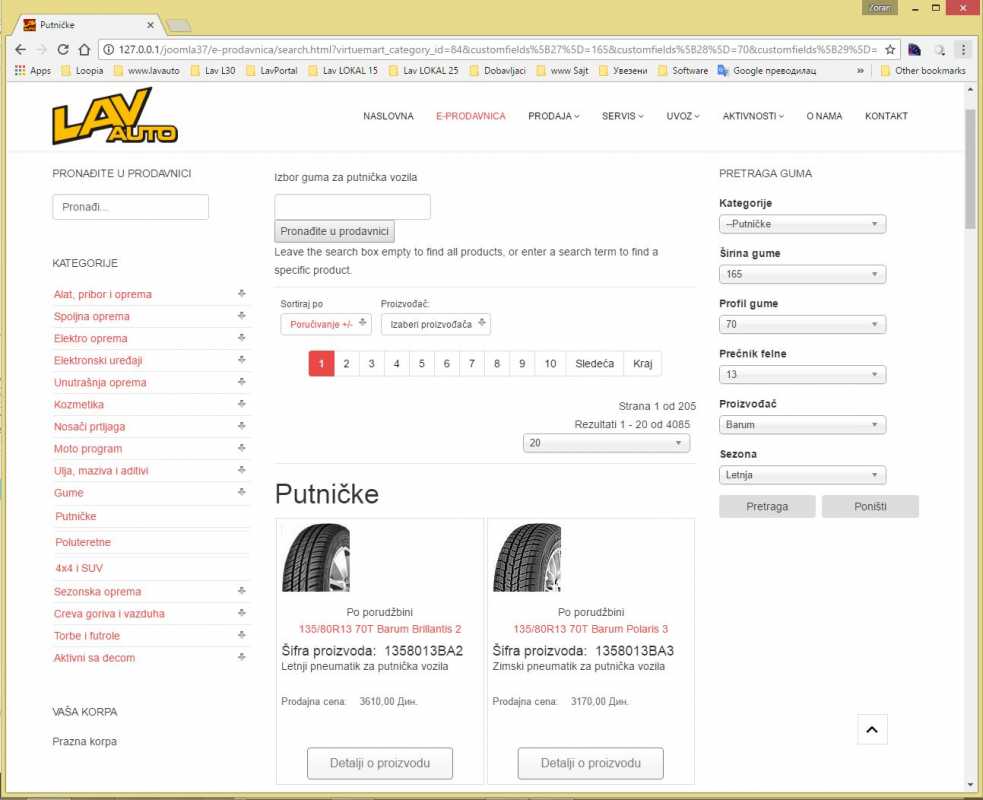This screenshot has width=983, height=800.
Task: Go to the KONTAKT page
Action: point(886,116)
